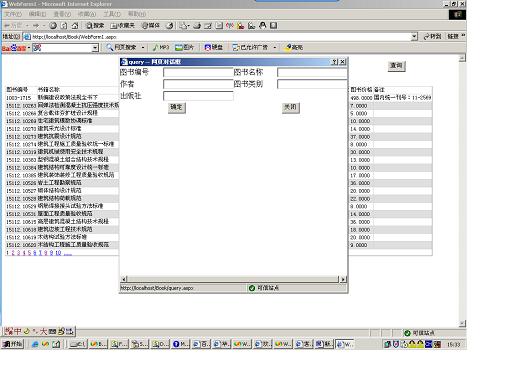Click the Go (转到) button
Screen dimensions: 512x384
(433, 36)
